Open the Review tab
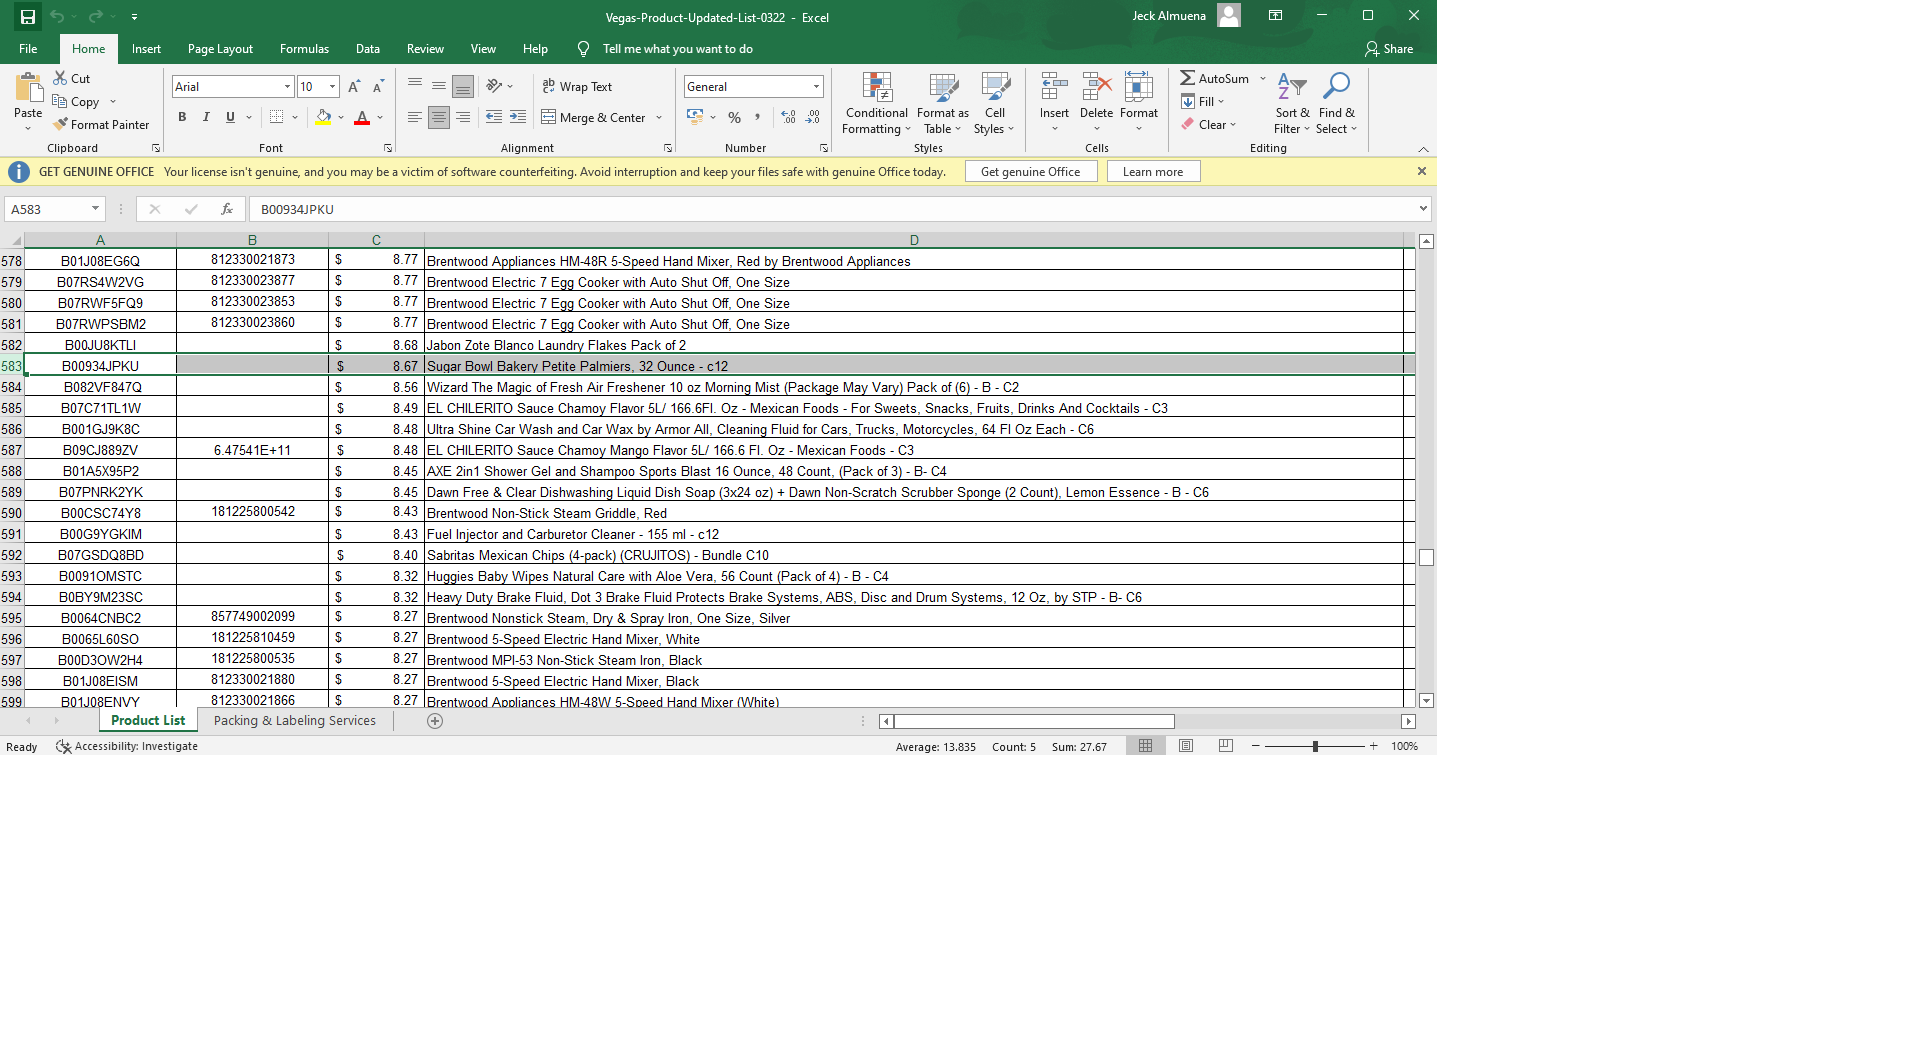This screenshot has width=1922, height=1042. click(425, 49)
